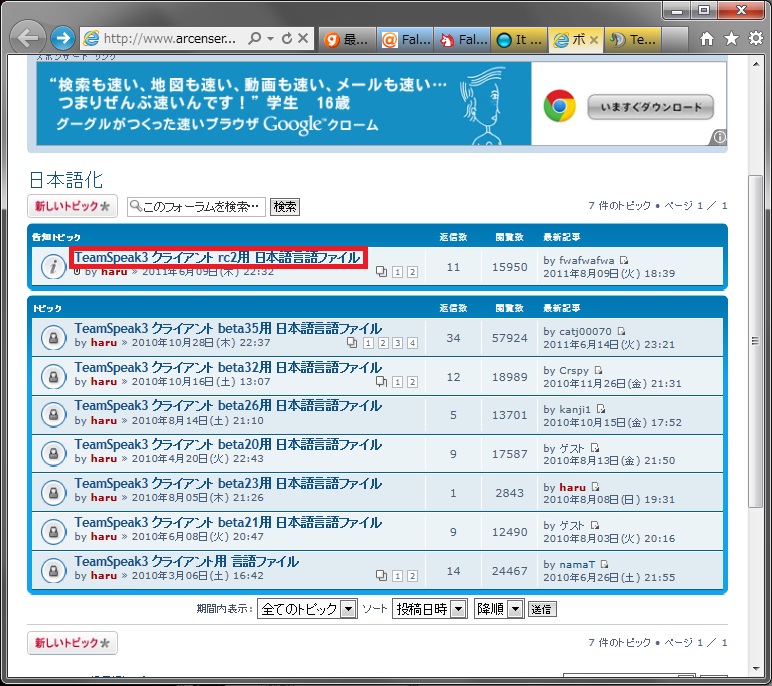772x686 pixels.
Task: Click the 日本語化 forum heading
Action: [x=66, y=180]
